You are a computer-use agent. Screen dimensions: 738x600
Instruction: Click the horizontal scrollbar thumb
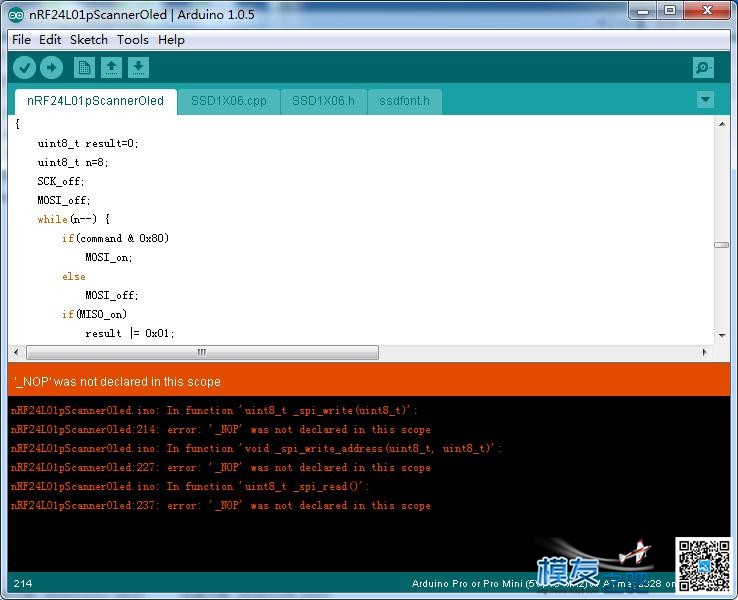pos(202,352)
